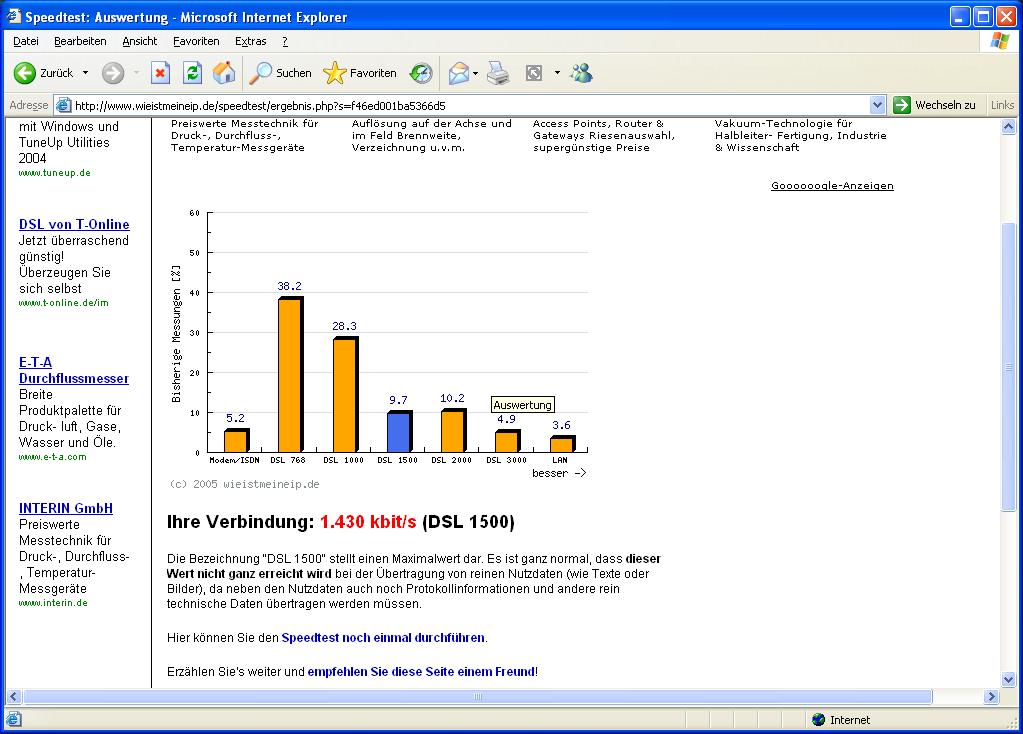Click the mail envelope toolbar icon
The width and height of the screenshot is (1023, 734).
point(459,73)
